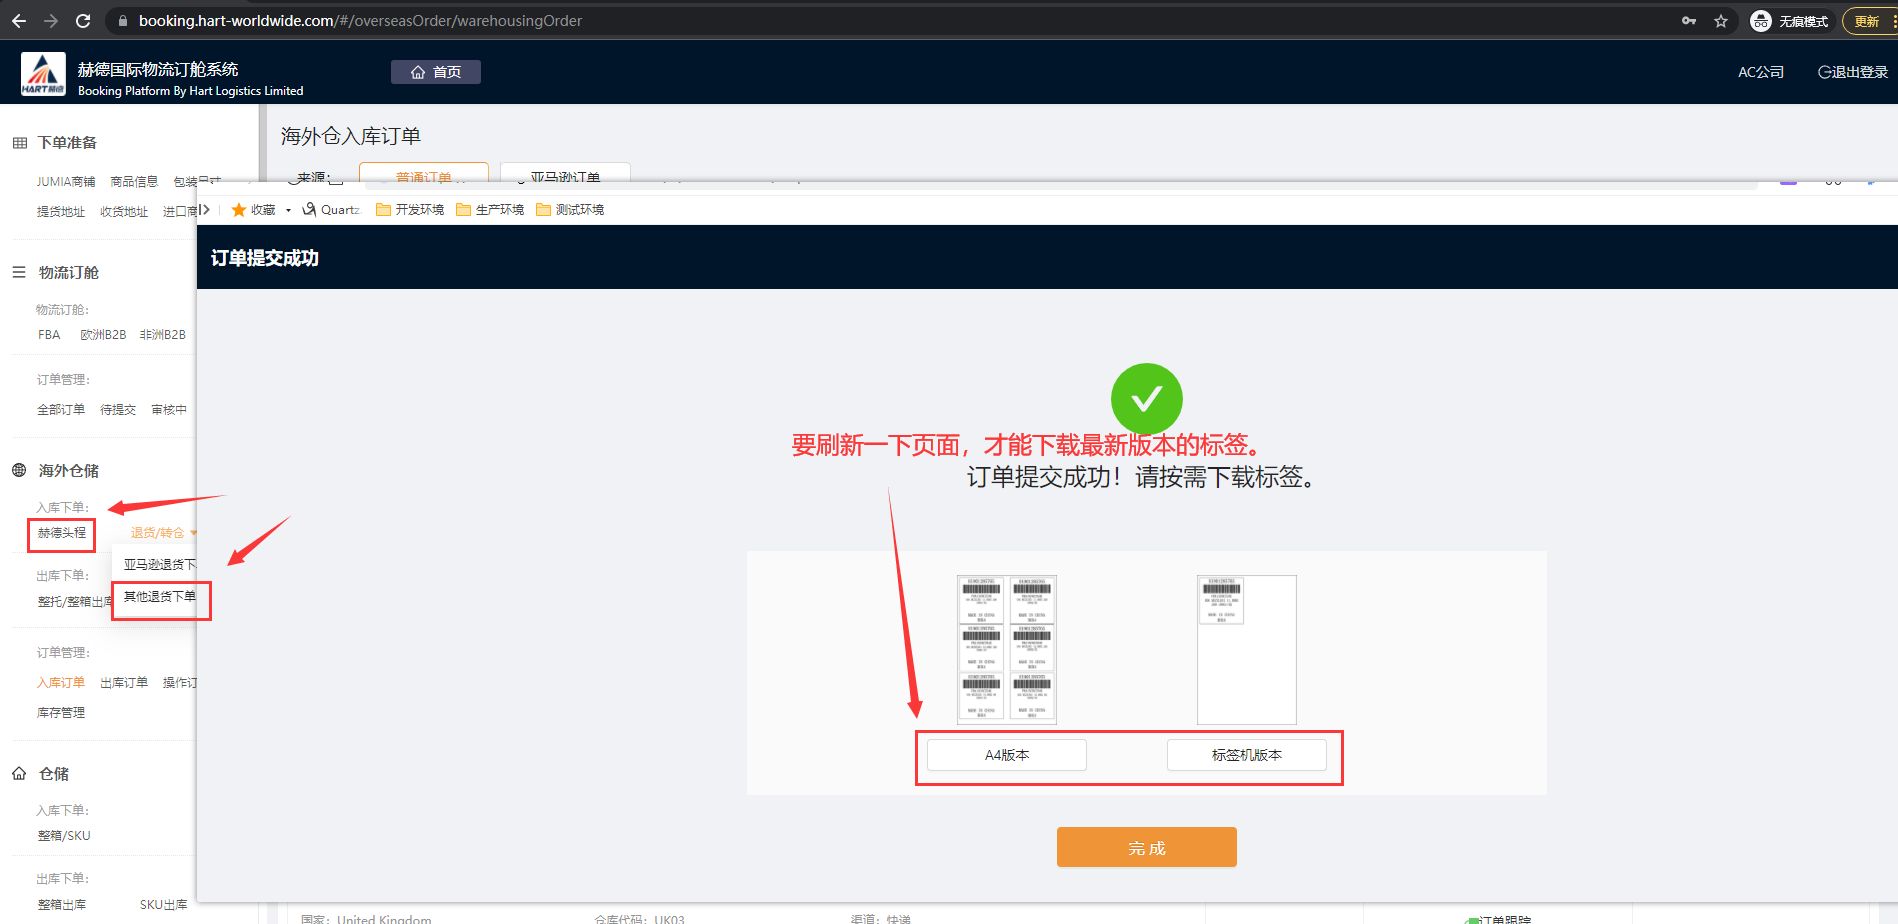Screen dimensions: 1898x924
Task: Click the browser back arrow
Action: [19, 21]
